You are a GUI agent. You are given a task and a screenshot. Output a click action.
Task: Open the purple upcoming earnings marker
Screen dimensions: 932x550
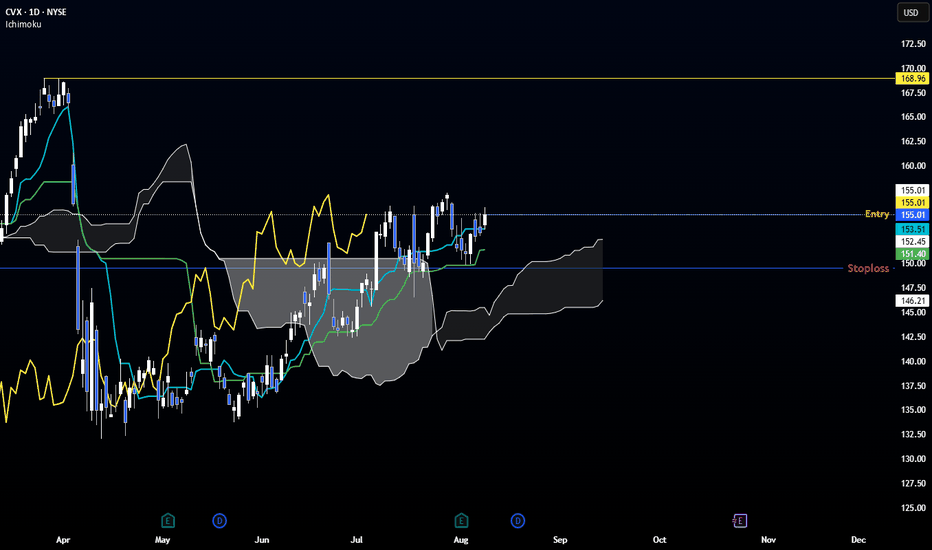point(739,521)
